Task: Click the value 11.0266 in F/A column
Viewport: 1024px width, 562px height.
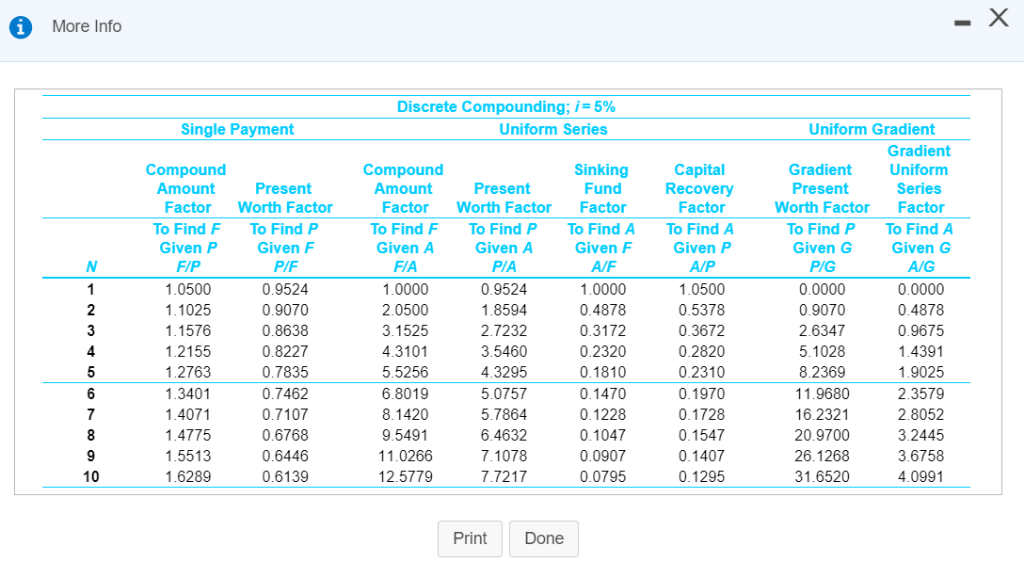Action: pos(405,456)
